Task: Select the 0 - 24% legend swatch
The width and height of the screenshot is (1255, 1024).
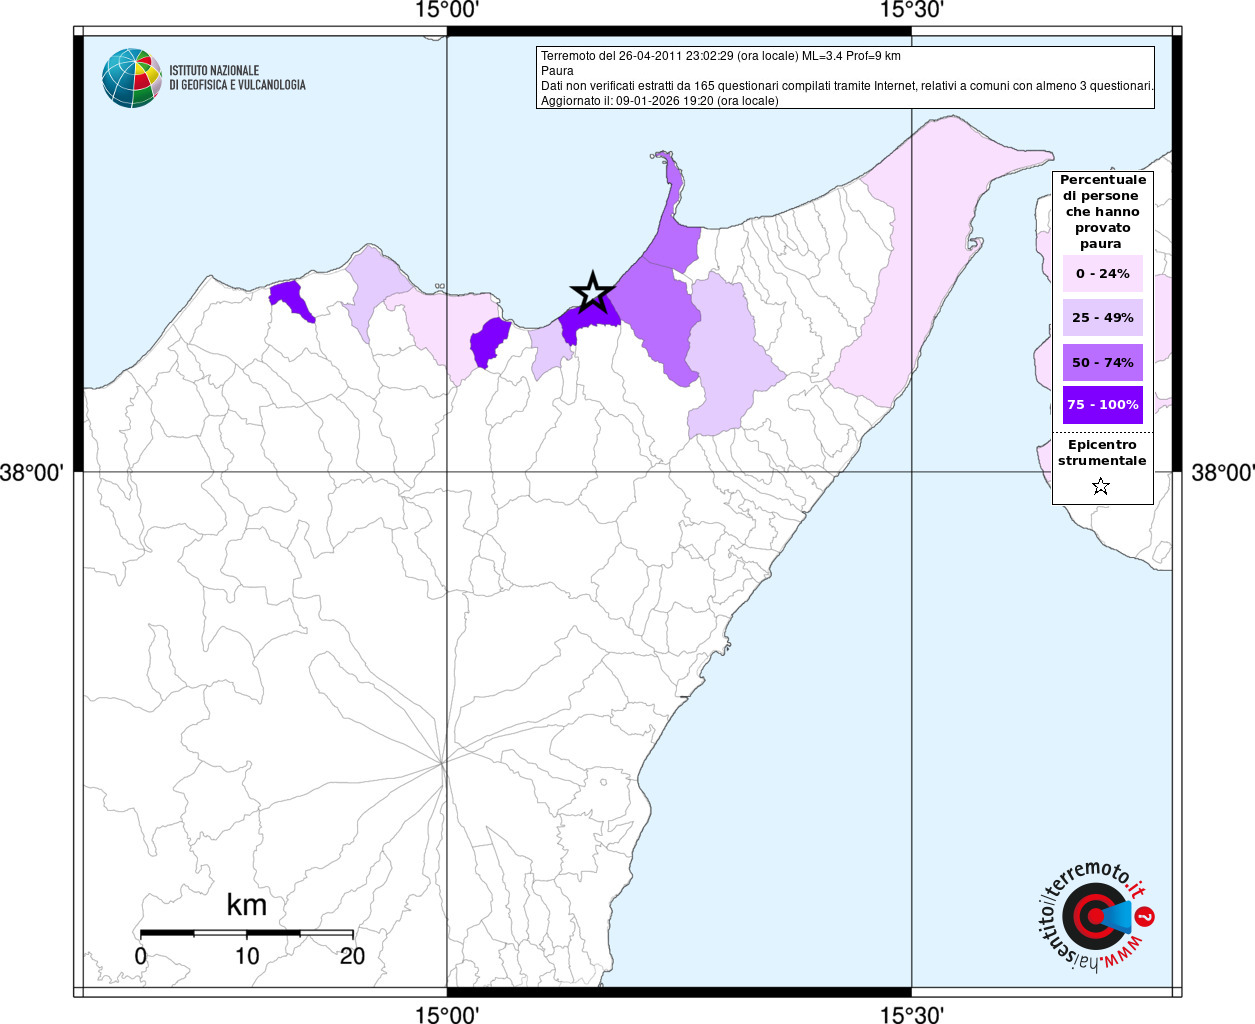Action: 1103,273
